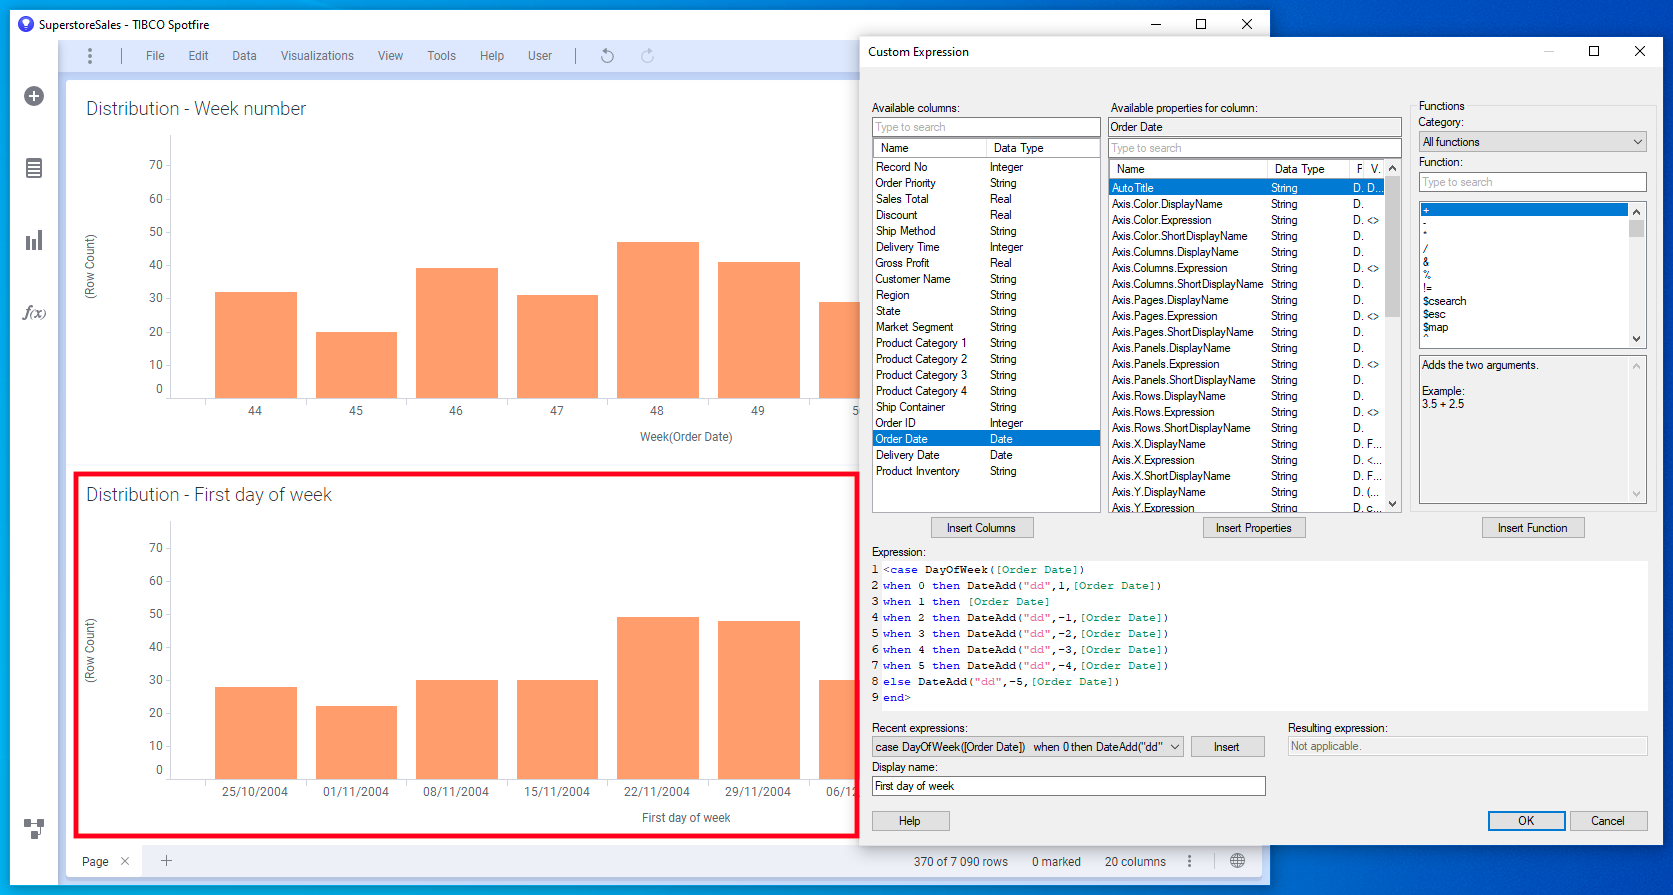Open the Visualizations menu
The height and width of the screenshot is (895, 1673).
coord(317,56)
